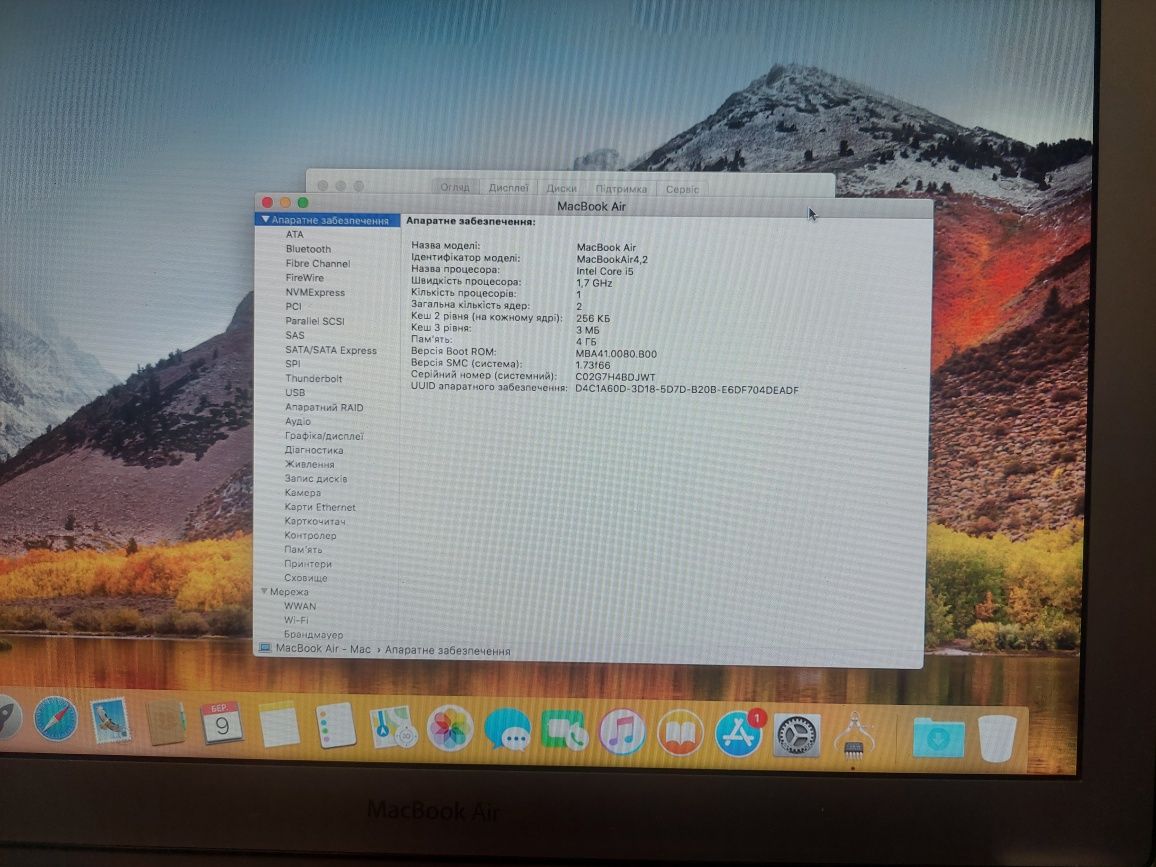Screen dimensions: 1156x867
Task: Switch to Сервіс tab in back window
Action: pyautogui.click(x=682, y=189)
